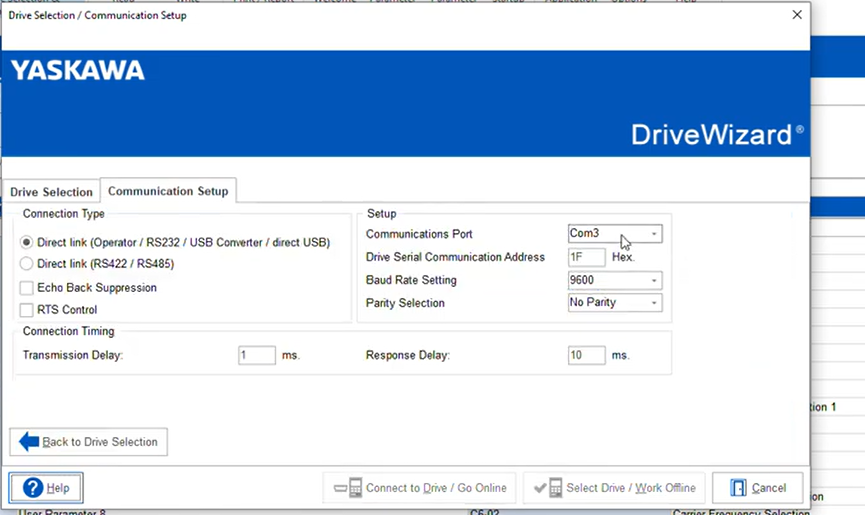Click the blue back arrow icon
The height and width of the screenshot is (515, 865).
[x=29, y=442]
